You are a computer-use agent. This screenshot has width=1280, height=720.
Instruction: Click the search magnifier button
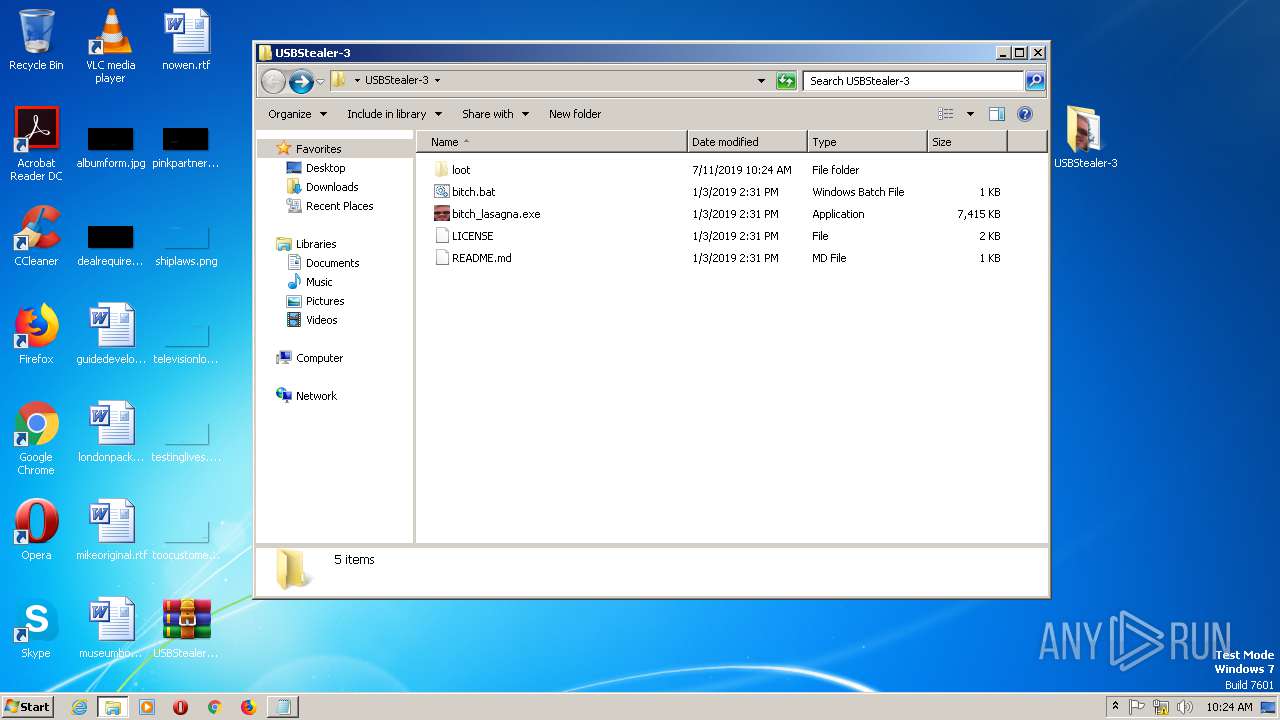[1035, 81]
